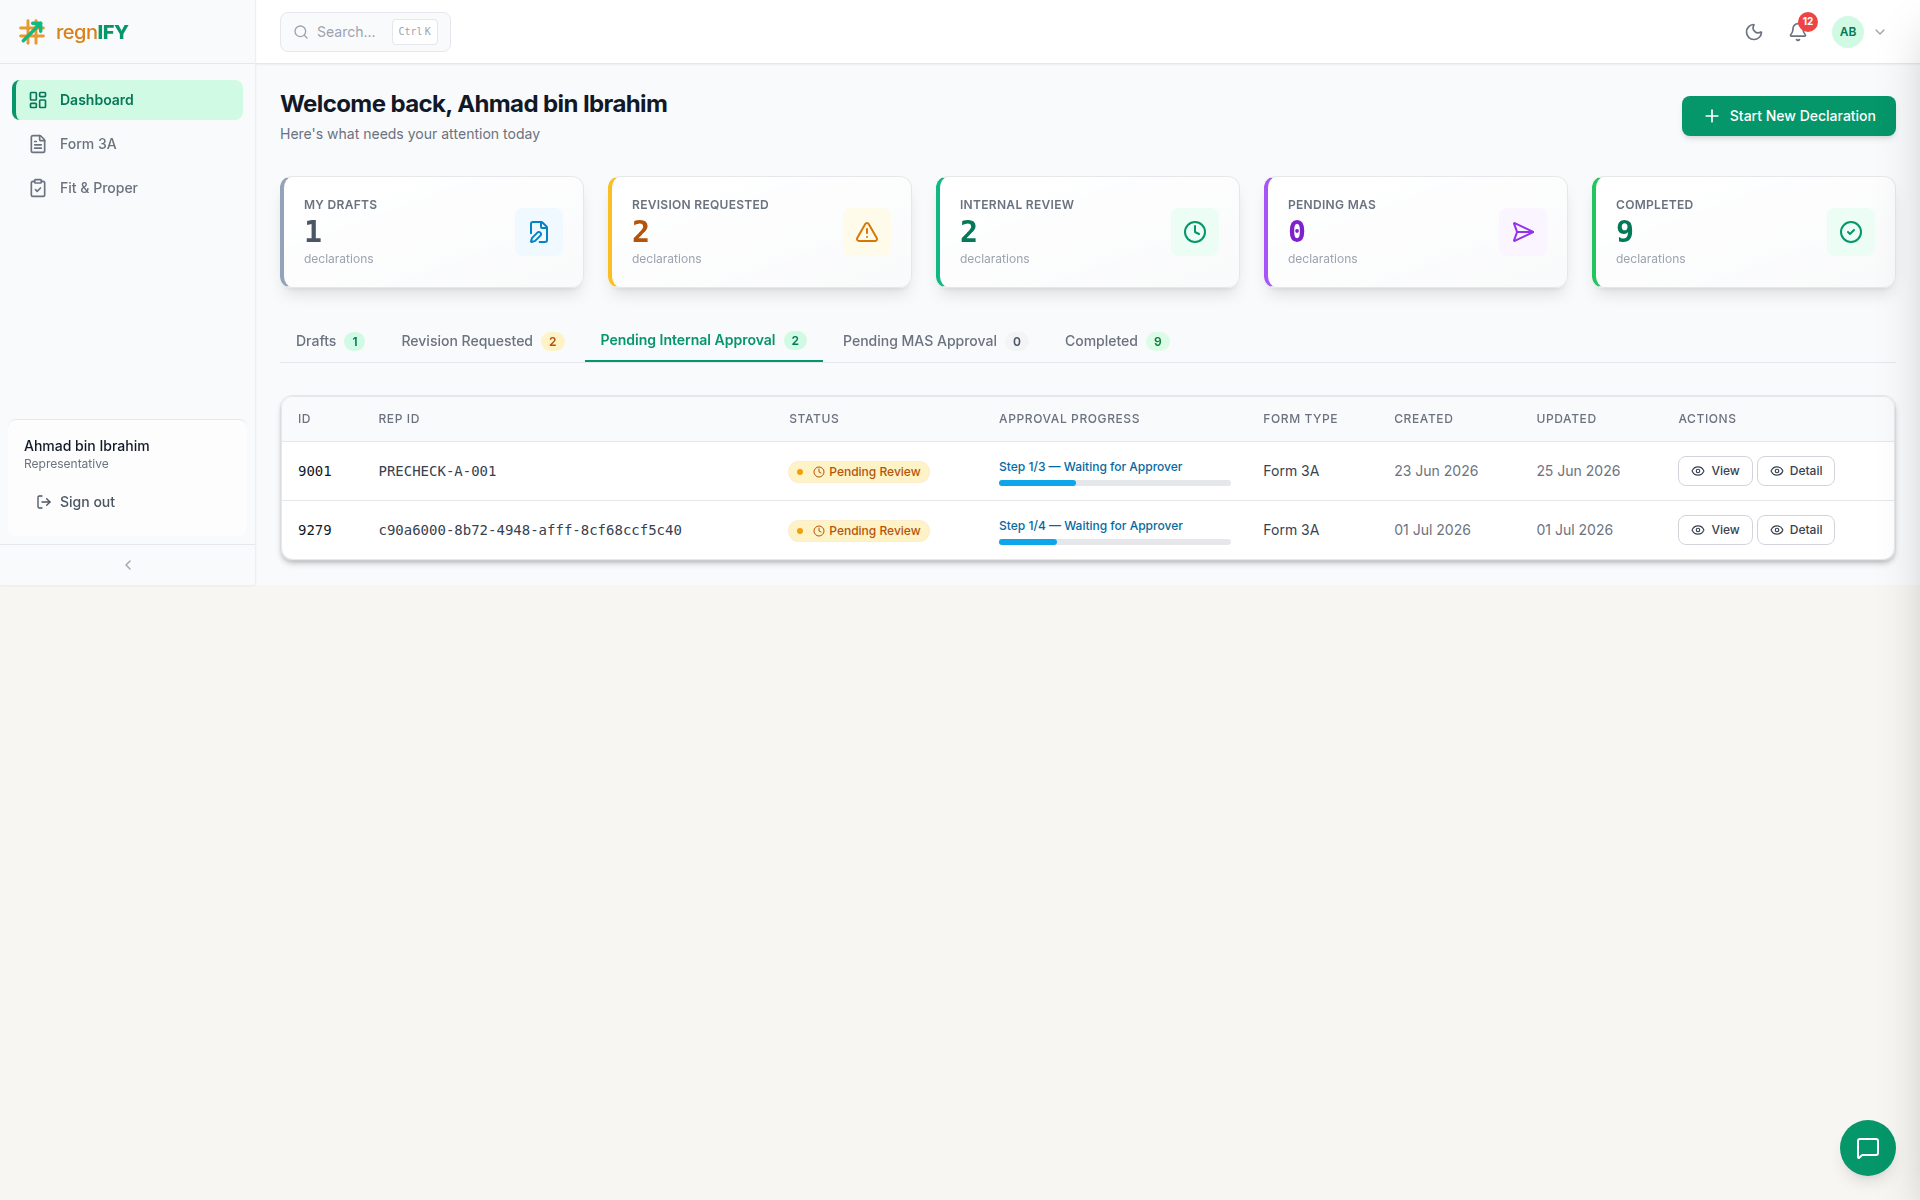
Task: Click the Internal Review clock icon
Action: point(1195,232)
